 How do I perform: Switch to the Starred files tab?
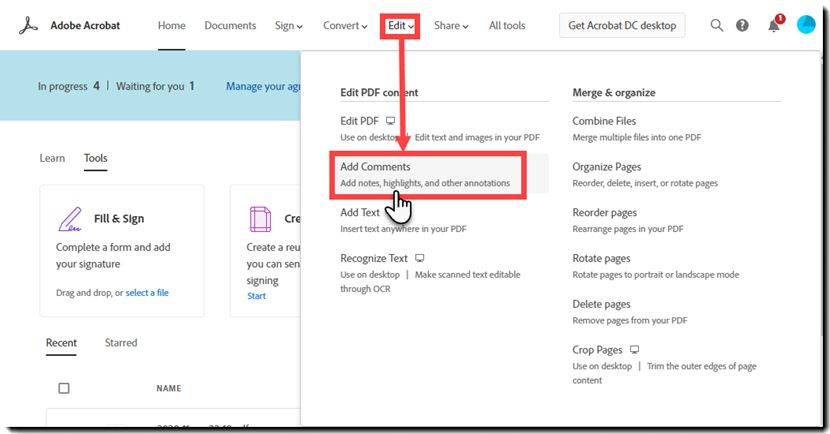pos(121,343)
